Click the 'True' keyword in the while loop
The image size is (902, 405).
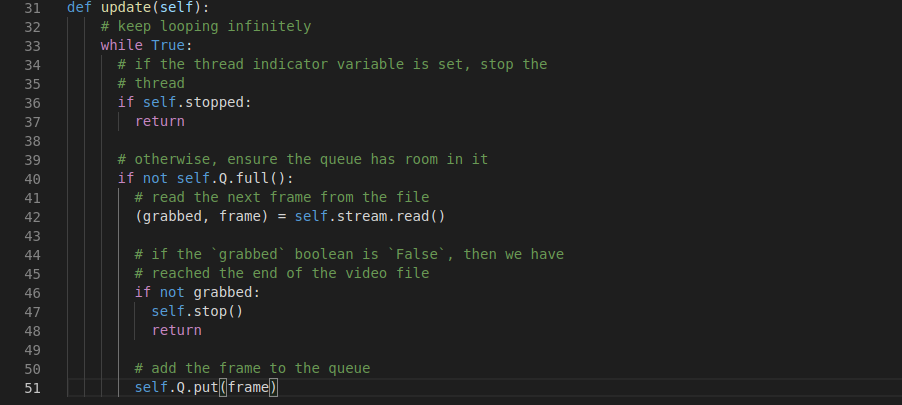tap(167, 45)
